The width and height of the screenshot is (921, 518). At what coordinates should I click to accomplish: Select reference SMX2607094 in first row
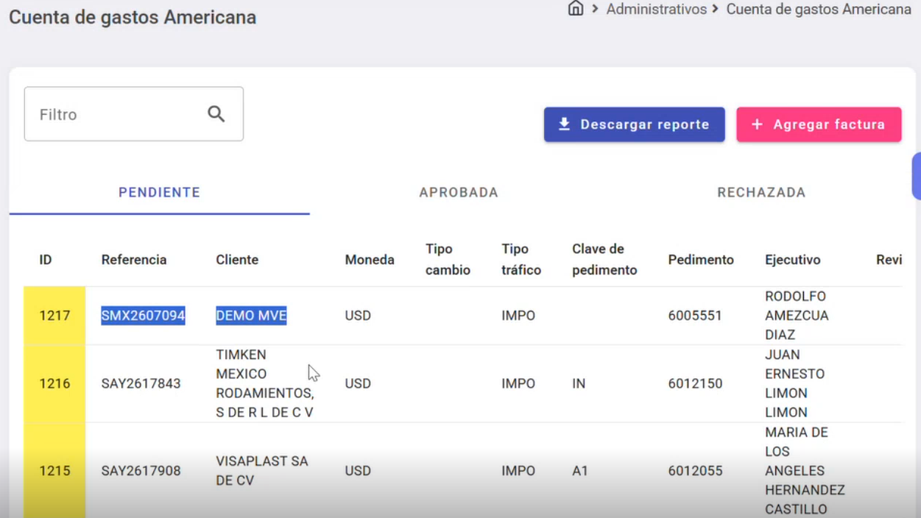coord(143,315)
